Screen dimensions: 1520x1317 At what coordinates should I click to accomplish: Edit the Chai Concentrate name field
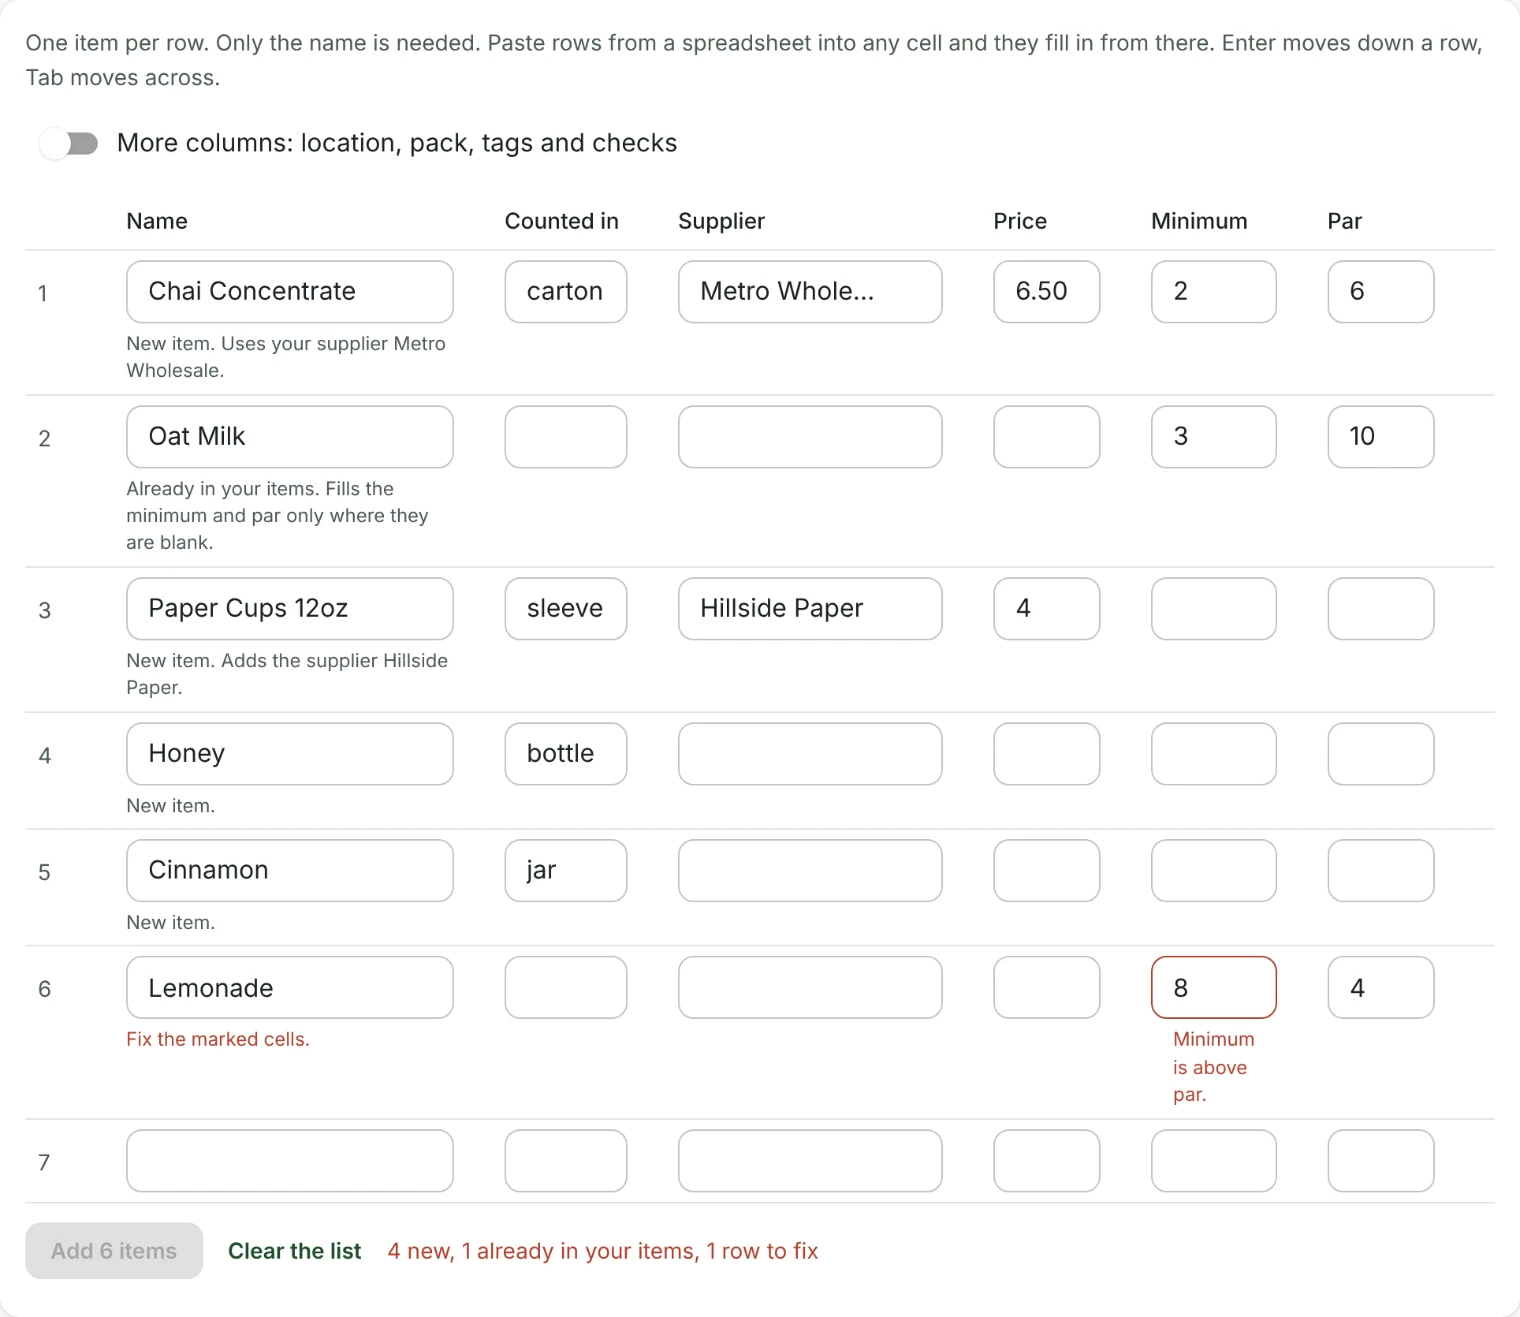click(290, 292)
